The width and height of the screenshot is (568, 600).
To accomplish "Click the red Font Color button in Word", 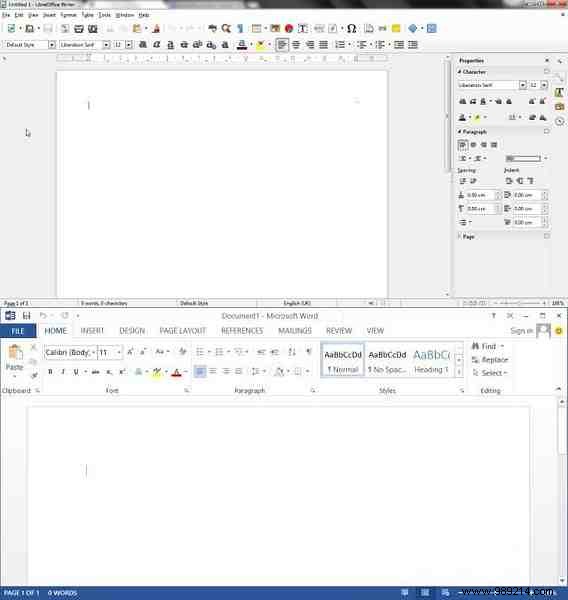I will (x=176, y=372).
